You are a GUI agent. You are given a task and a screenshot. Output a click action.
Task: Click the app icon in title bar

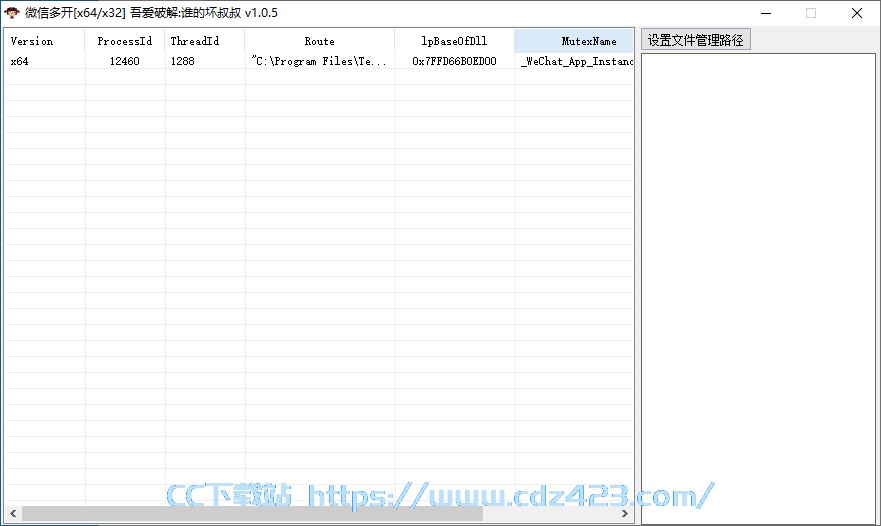coord(12,12)
